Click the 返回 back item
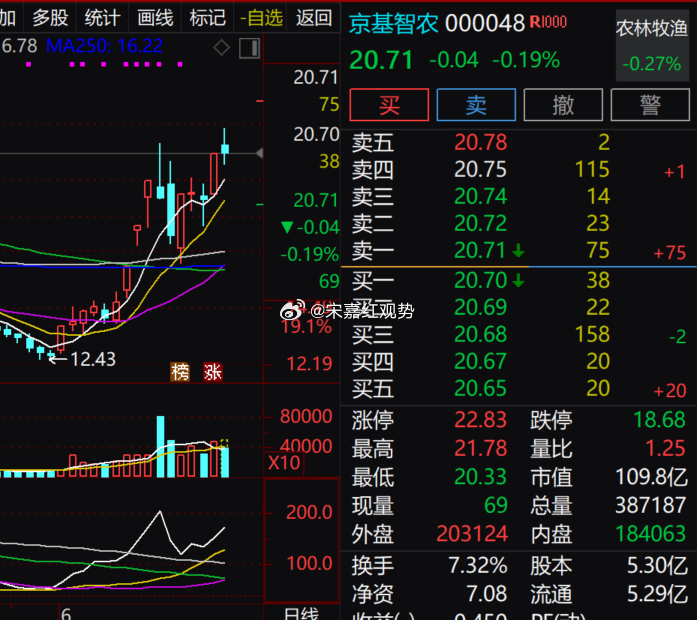 click(x=314, y=18)
